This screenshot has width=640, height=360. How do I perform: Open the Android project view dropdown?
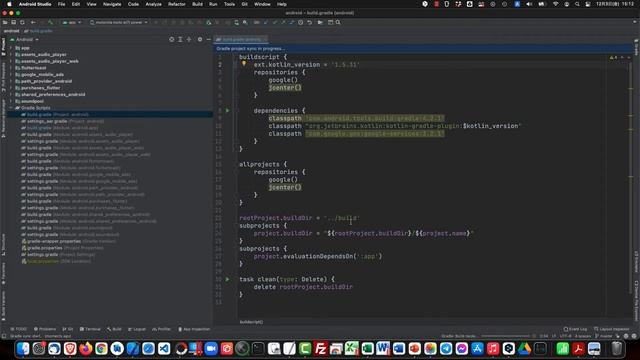[24, 40]
